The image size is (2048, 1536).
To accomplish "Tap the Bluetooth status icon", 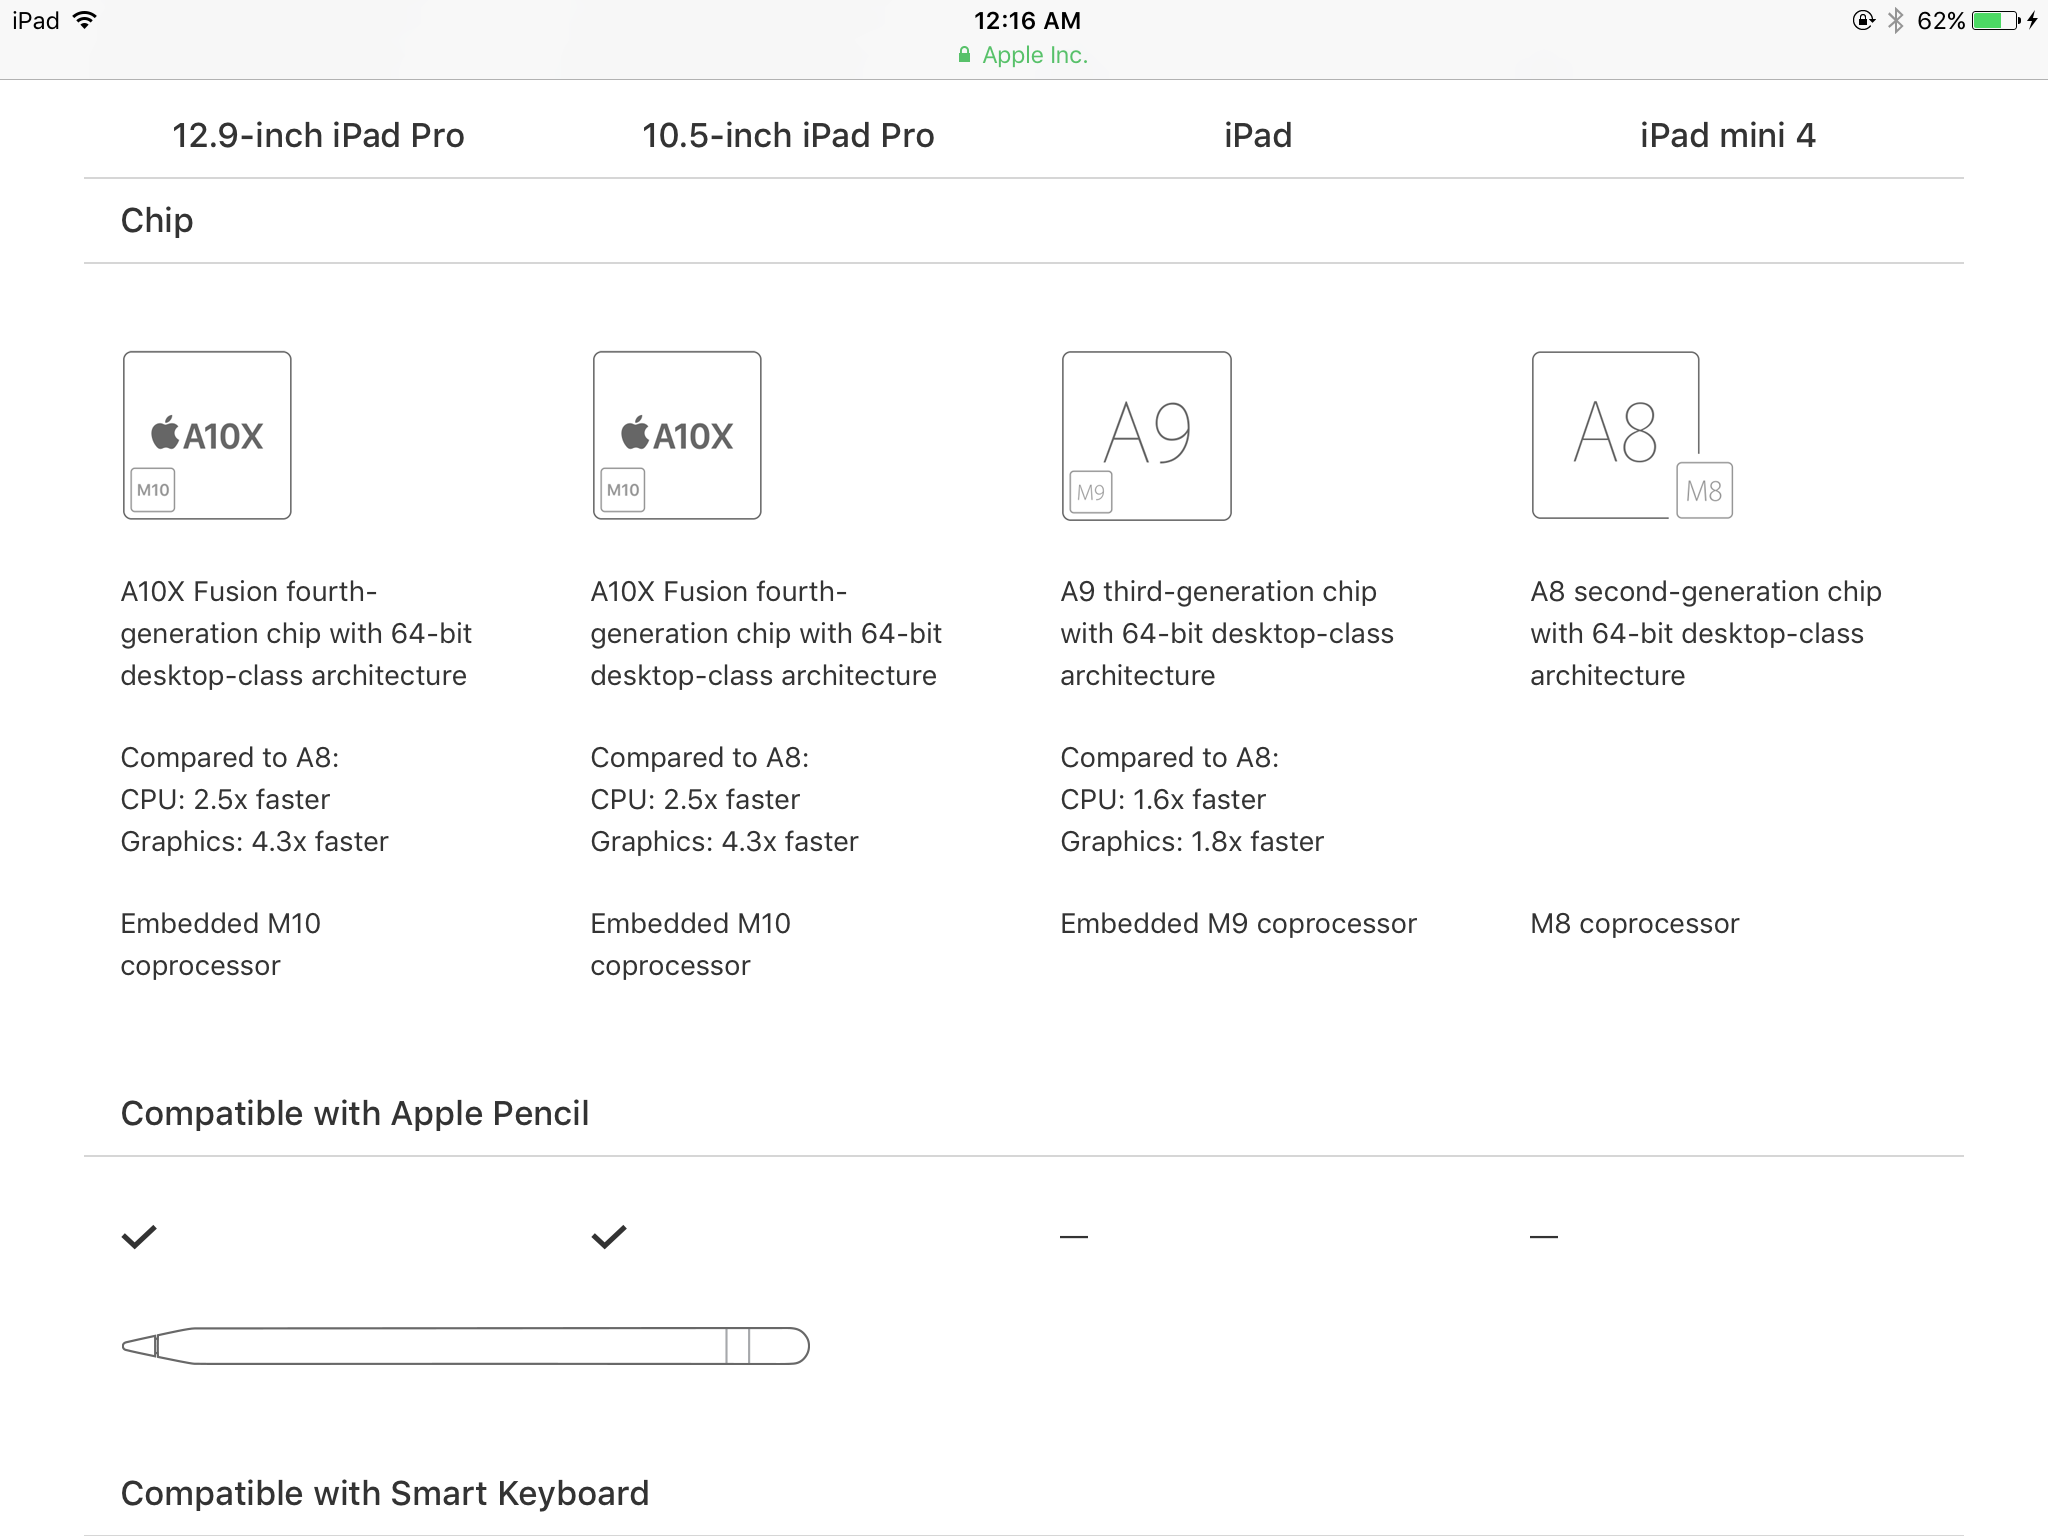I will 1895,20.
